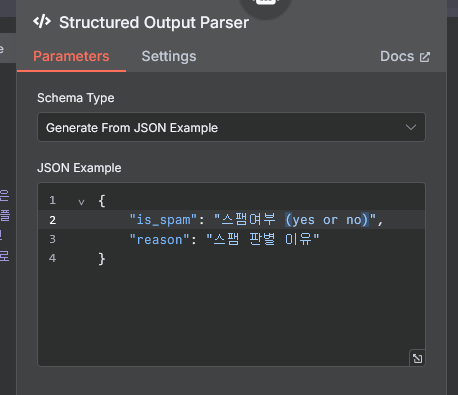Click the Schema Type dropdown chevron
This screenshot has height=395, width=458.
click(x=411, y=127)
